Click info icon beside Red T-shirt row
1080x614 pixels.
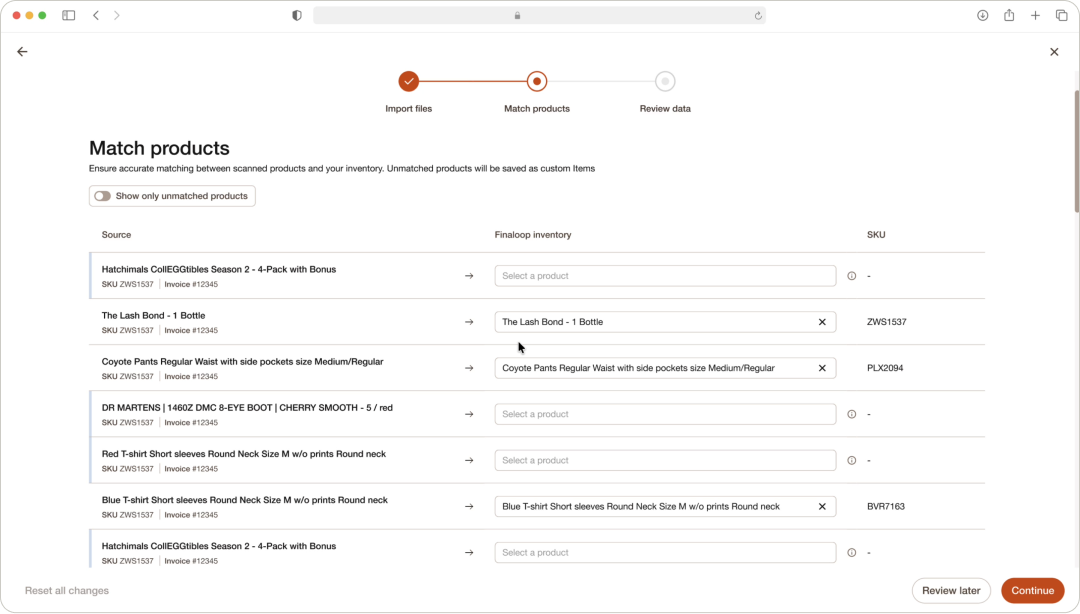tap(851, 460)
